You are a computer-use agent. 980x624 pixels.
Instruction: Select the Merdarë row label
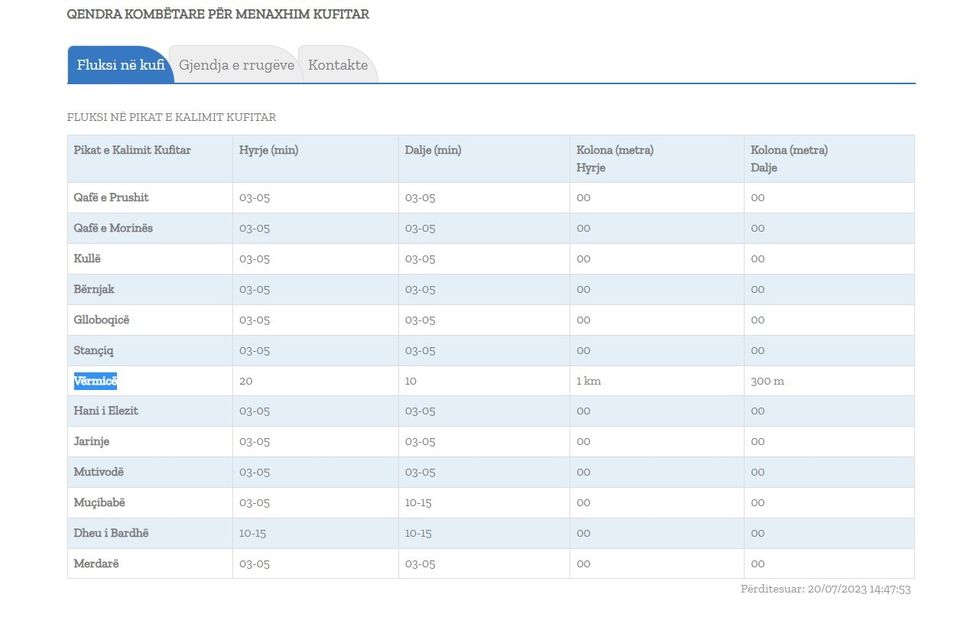[x=96, y=564]
